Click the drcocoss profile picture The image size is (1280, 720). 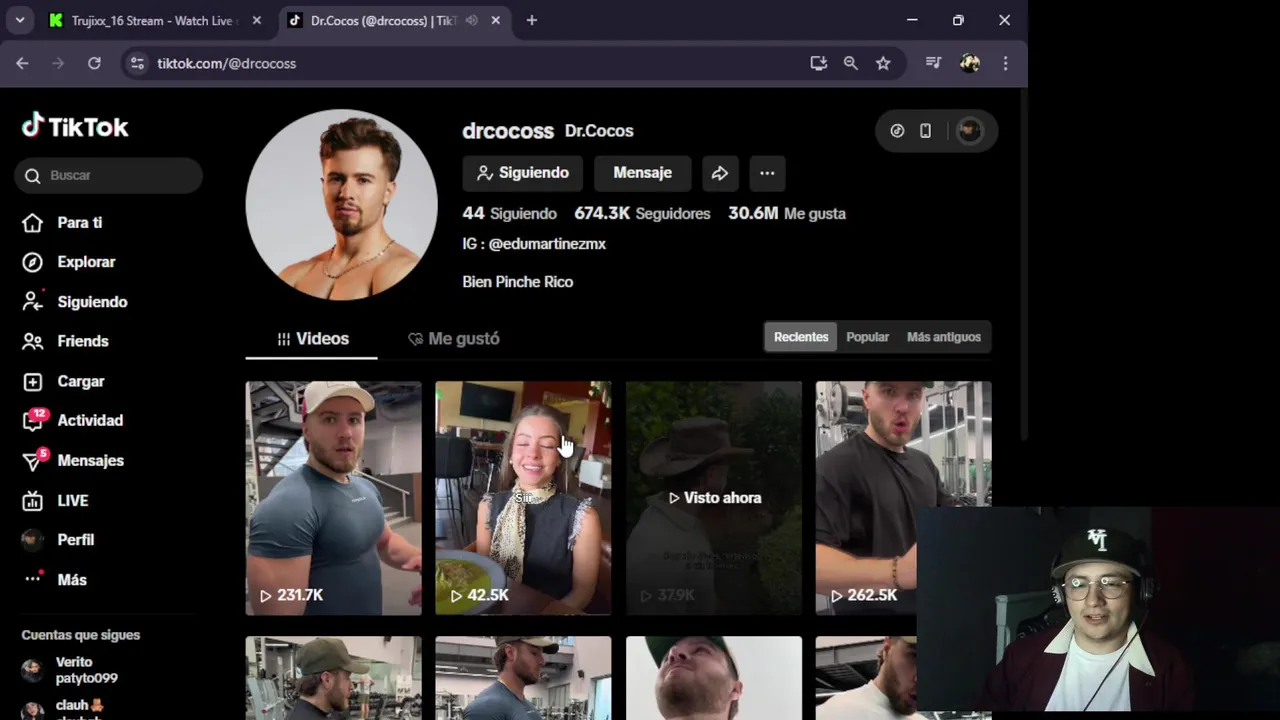(341, 205)
